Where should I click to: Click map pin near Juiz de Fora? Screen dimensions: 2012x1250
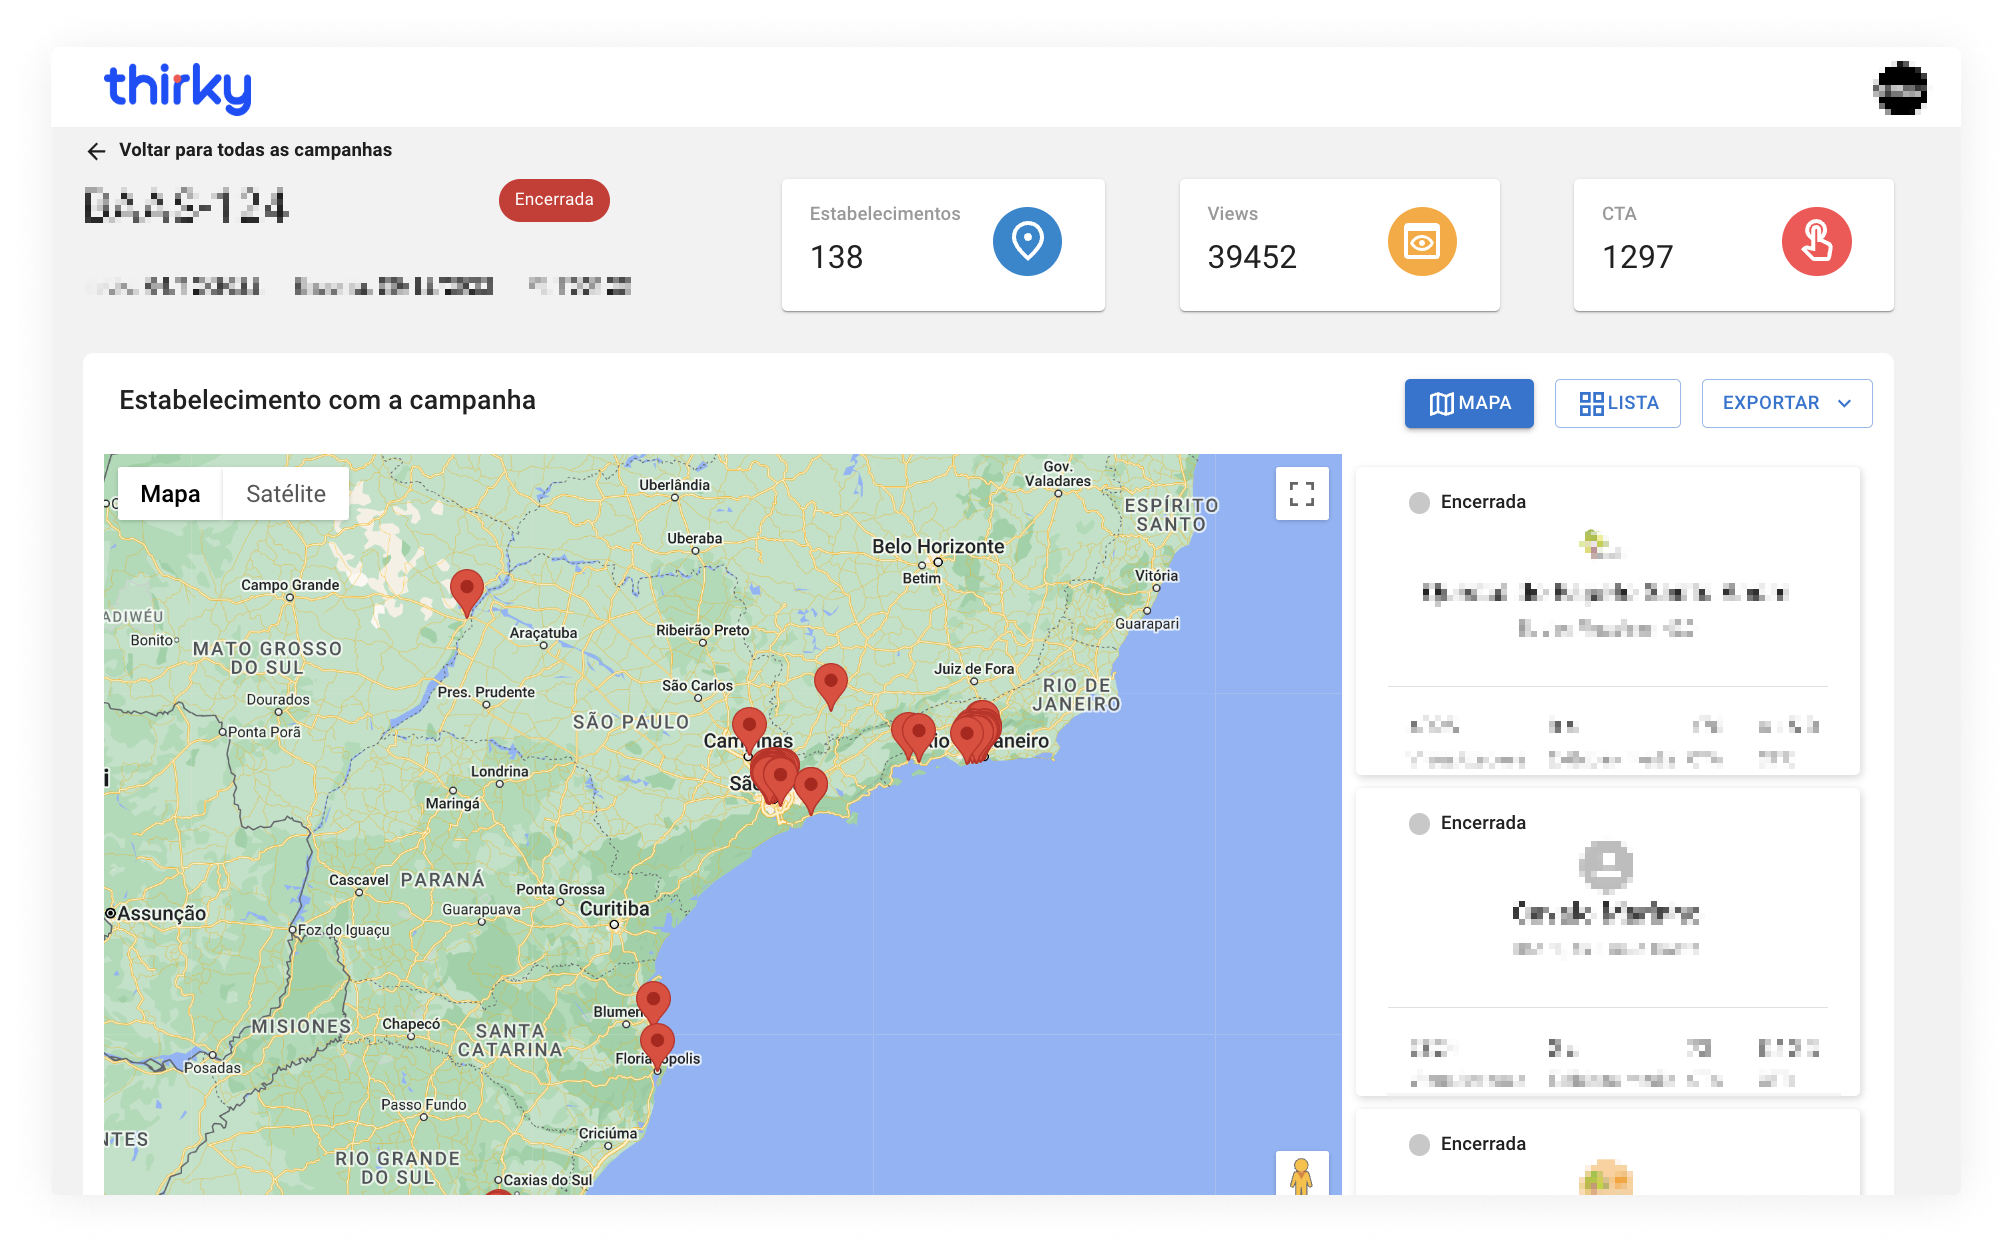click(831, 685)
